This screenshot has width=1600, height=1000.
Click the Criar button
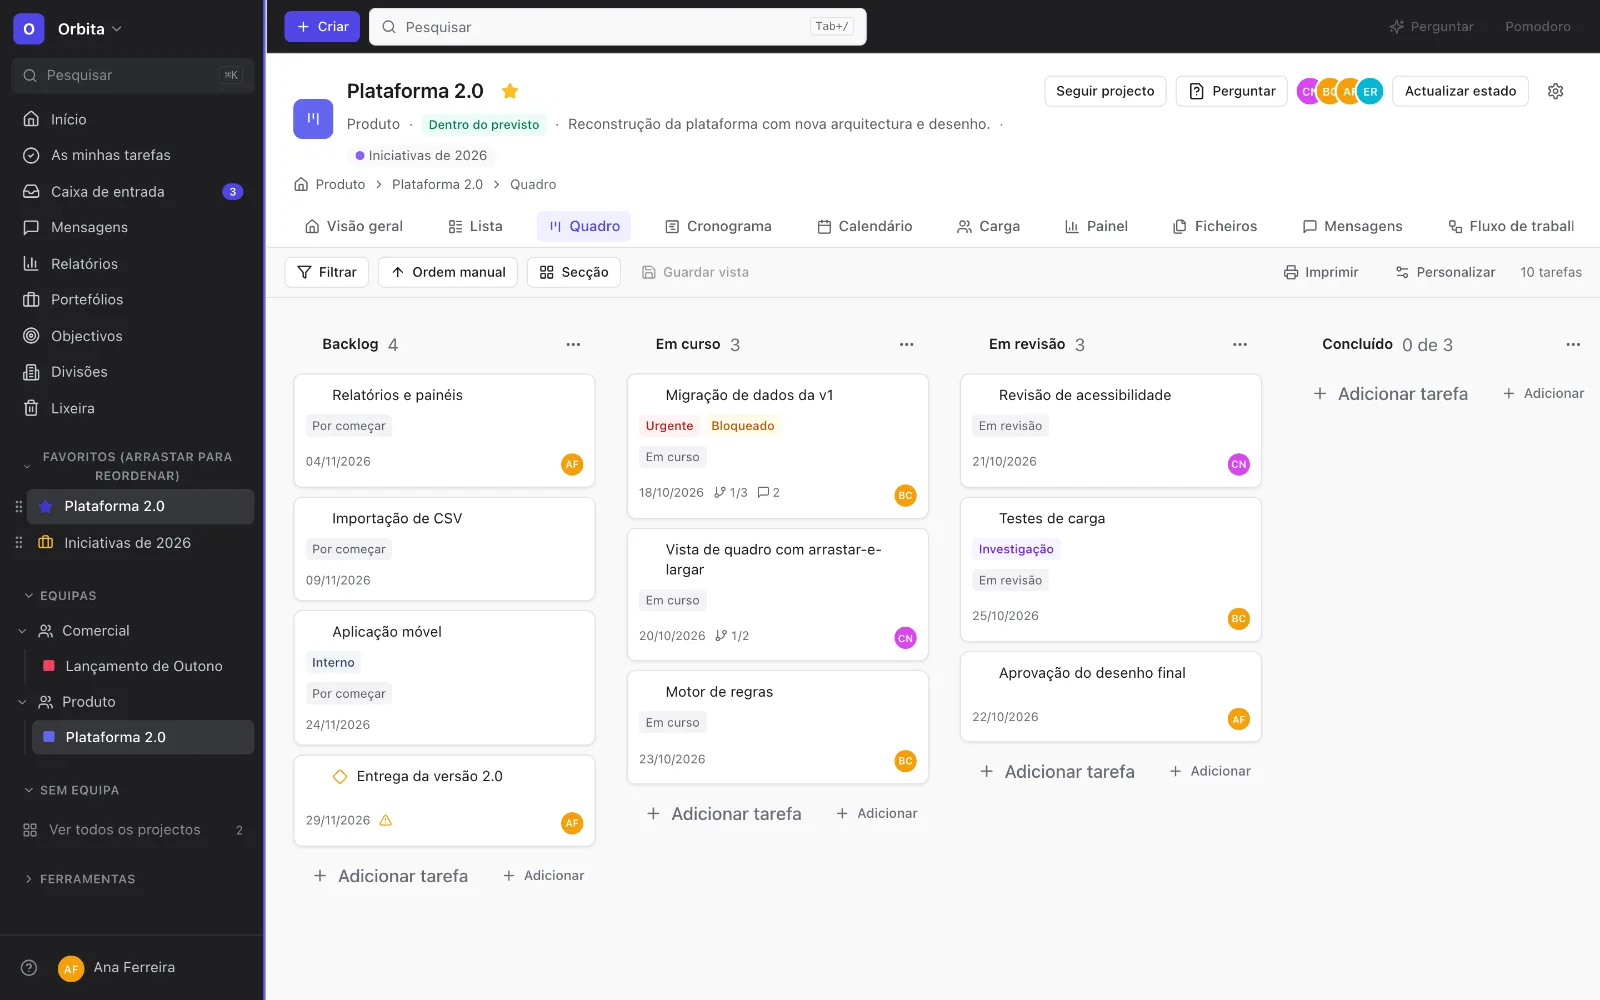tap(322, 27)
